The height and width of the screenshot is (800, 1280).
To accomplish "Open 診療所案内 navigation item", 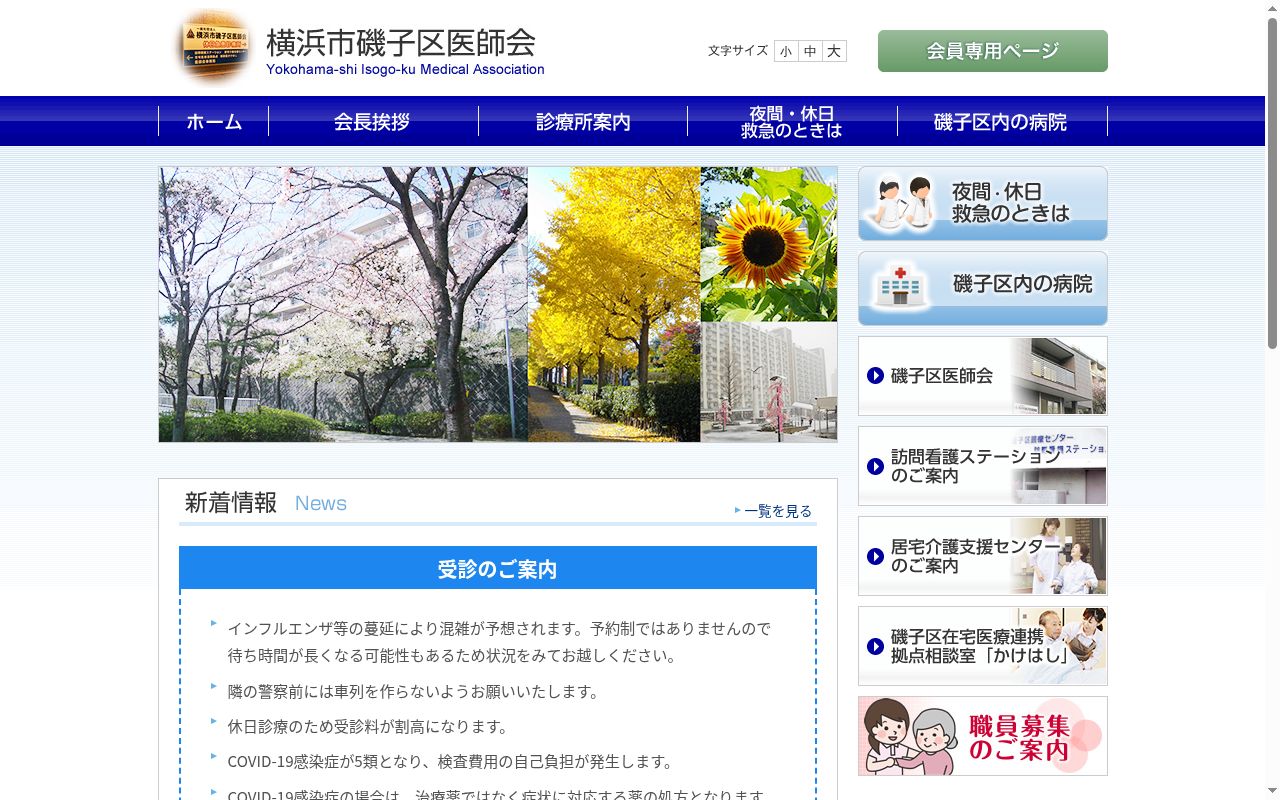I will coord(583,121).
